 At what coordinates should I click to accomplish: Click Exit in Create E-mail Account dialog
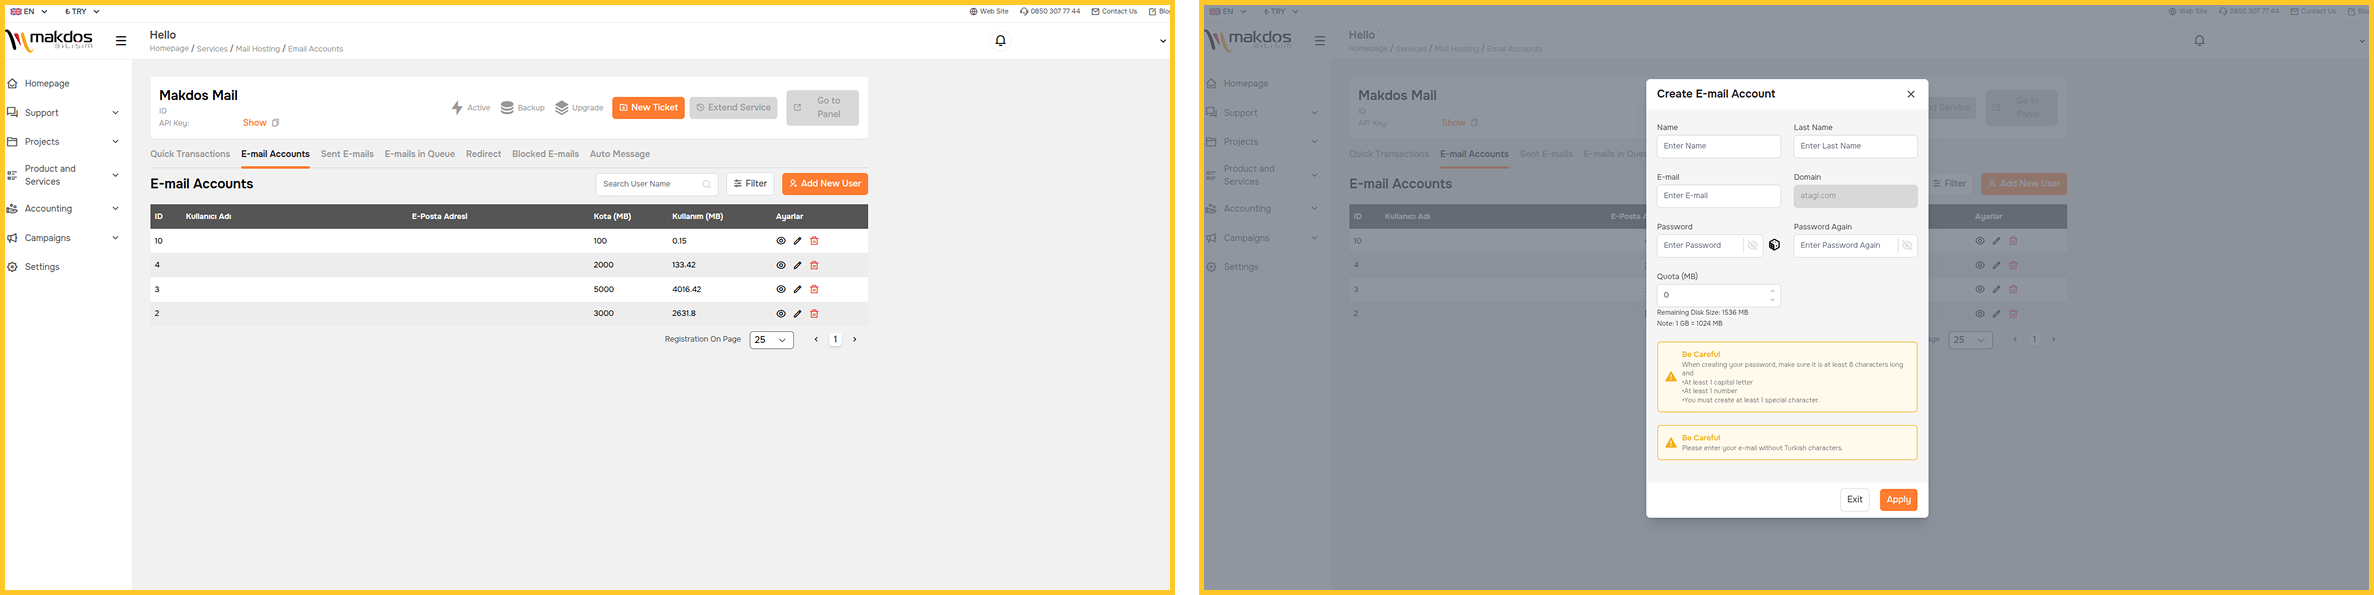(x=1854, y=500)
